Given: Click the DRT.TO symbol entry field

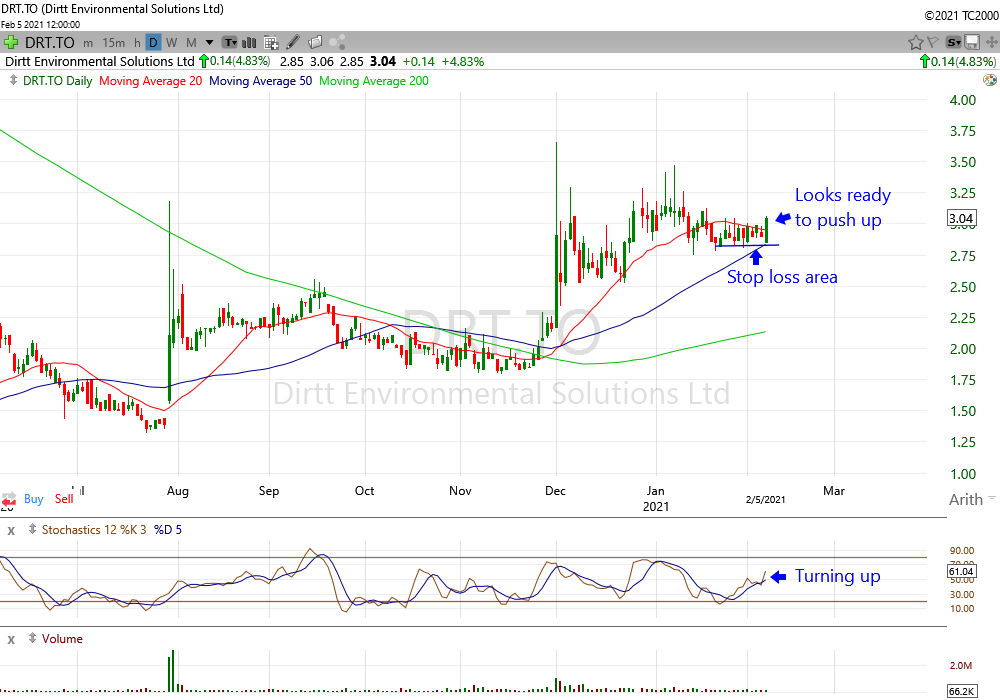Looking at the screenshot, I should 50,43.
